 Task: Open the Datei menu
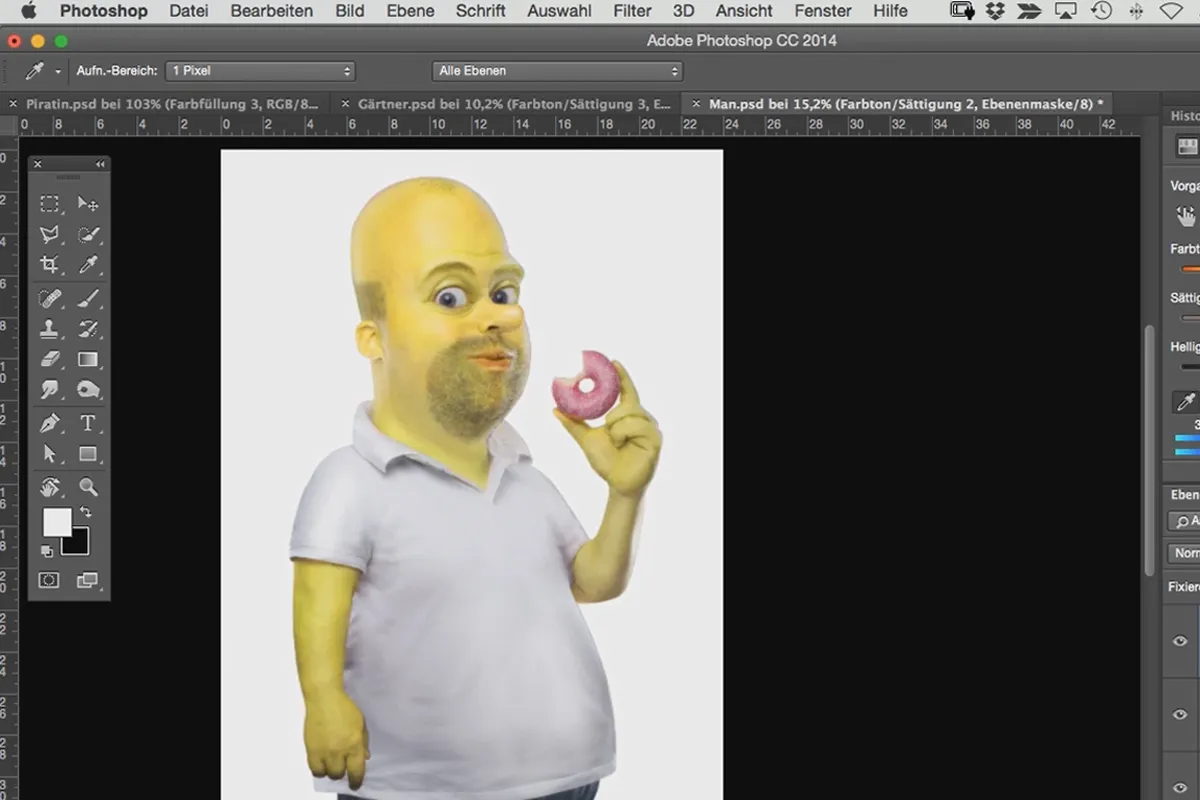pyautogui.click(x=189, y=11)
